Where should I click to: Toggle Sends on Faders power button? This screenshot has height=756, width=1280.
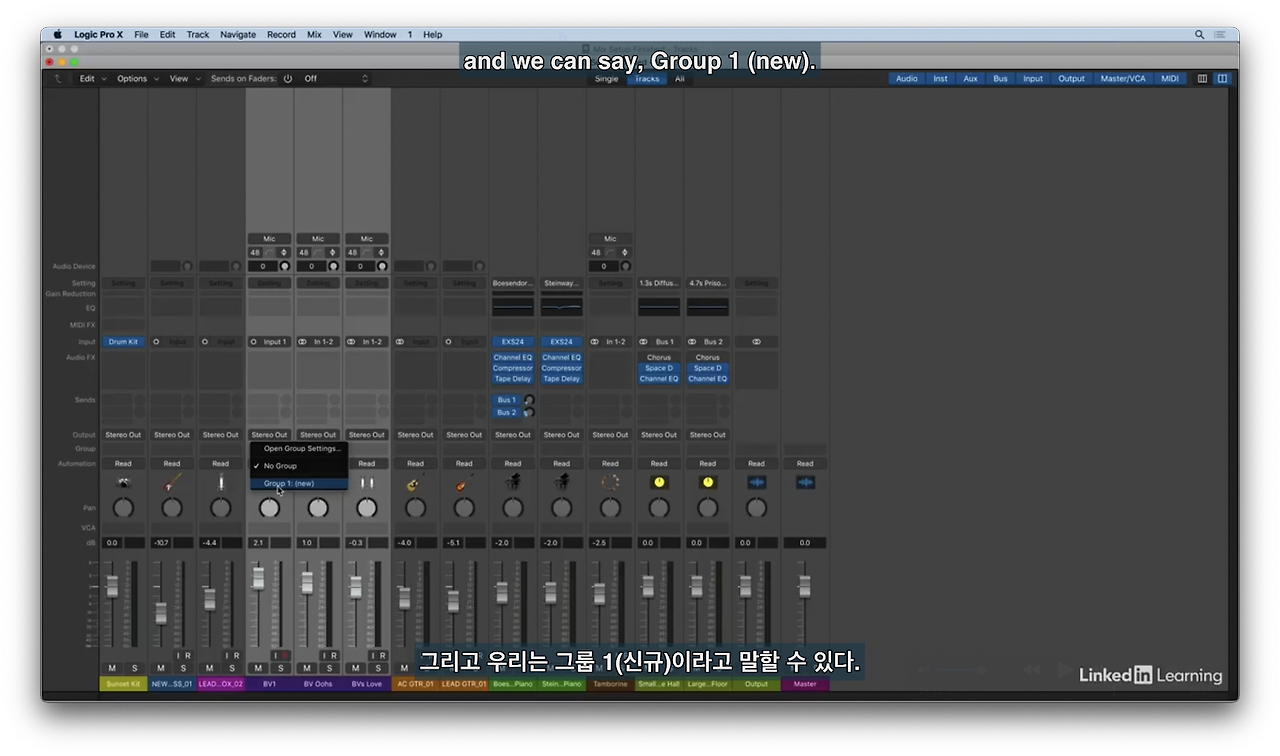(x=288, y=78)
